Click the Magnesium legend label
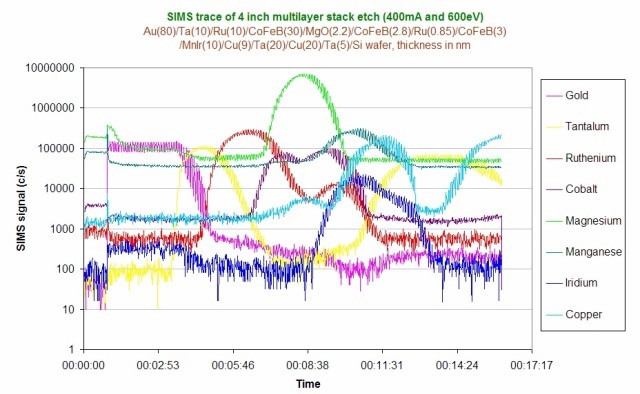The width and height of the screenshot is (640, 394). click(593, 221)
